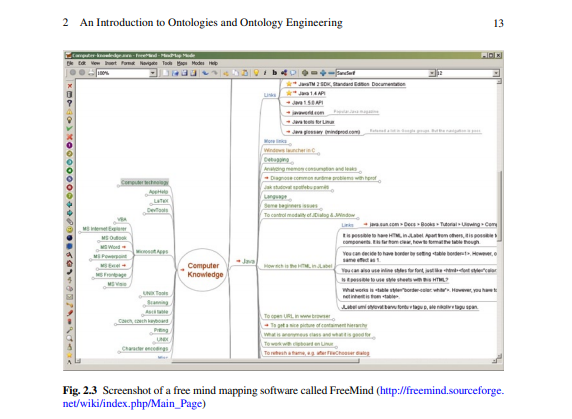Open the font size 12 dropdown
This screenshot has width=572, height=419.
click(496, 73)
